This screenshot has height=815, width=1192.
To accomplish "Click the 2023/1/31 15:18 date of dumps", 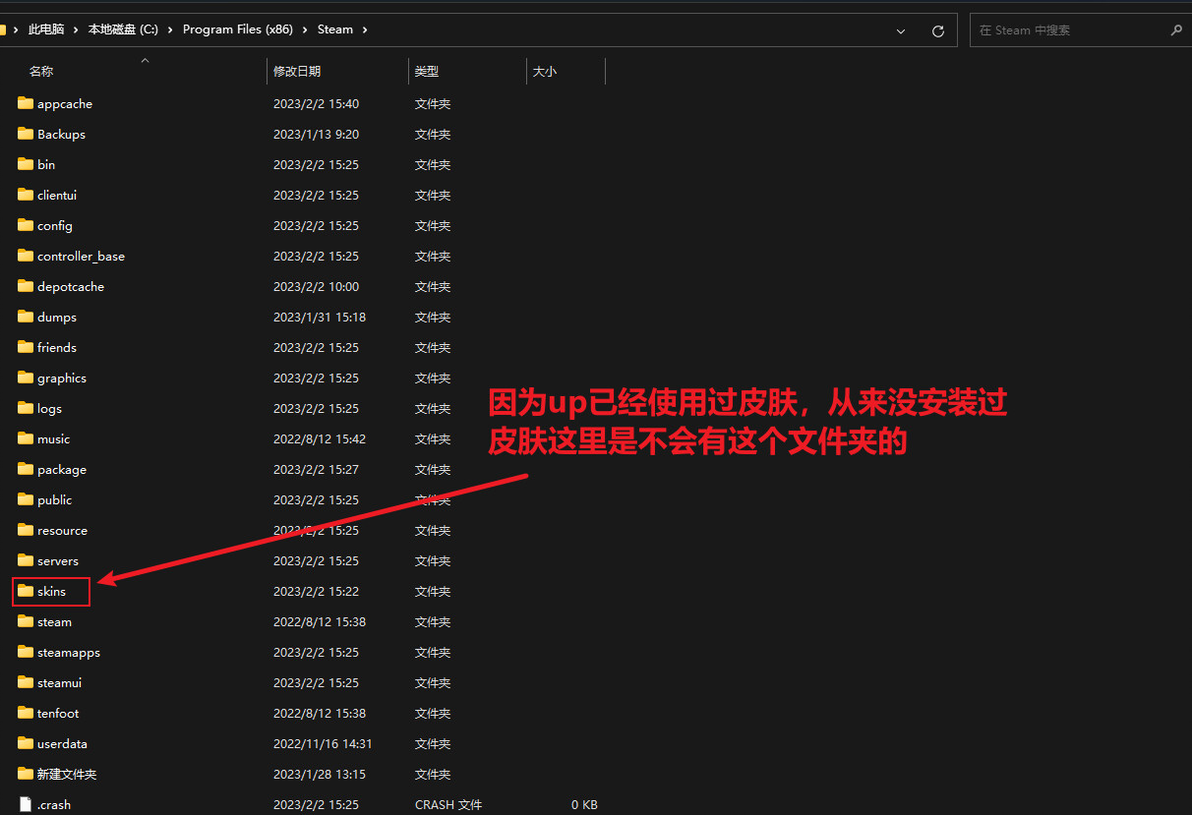I will [319, 317].
